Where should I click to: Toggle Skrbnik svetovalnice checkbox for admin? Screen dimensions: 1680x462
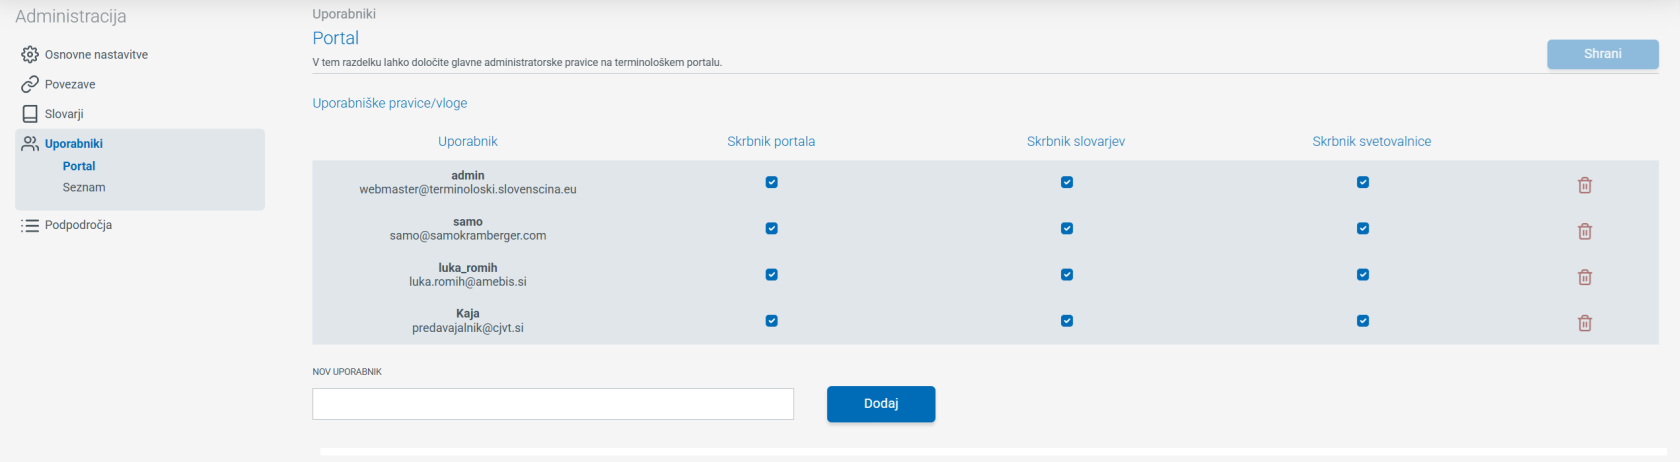point(1363,182)
